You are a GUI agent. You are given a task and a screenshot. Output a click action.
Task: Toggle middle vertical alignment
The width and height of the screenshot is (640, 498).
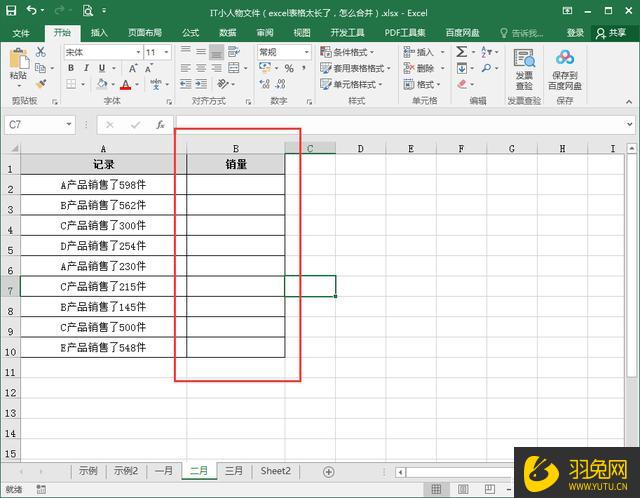click(200, 52)
